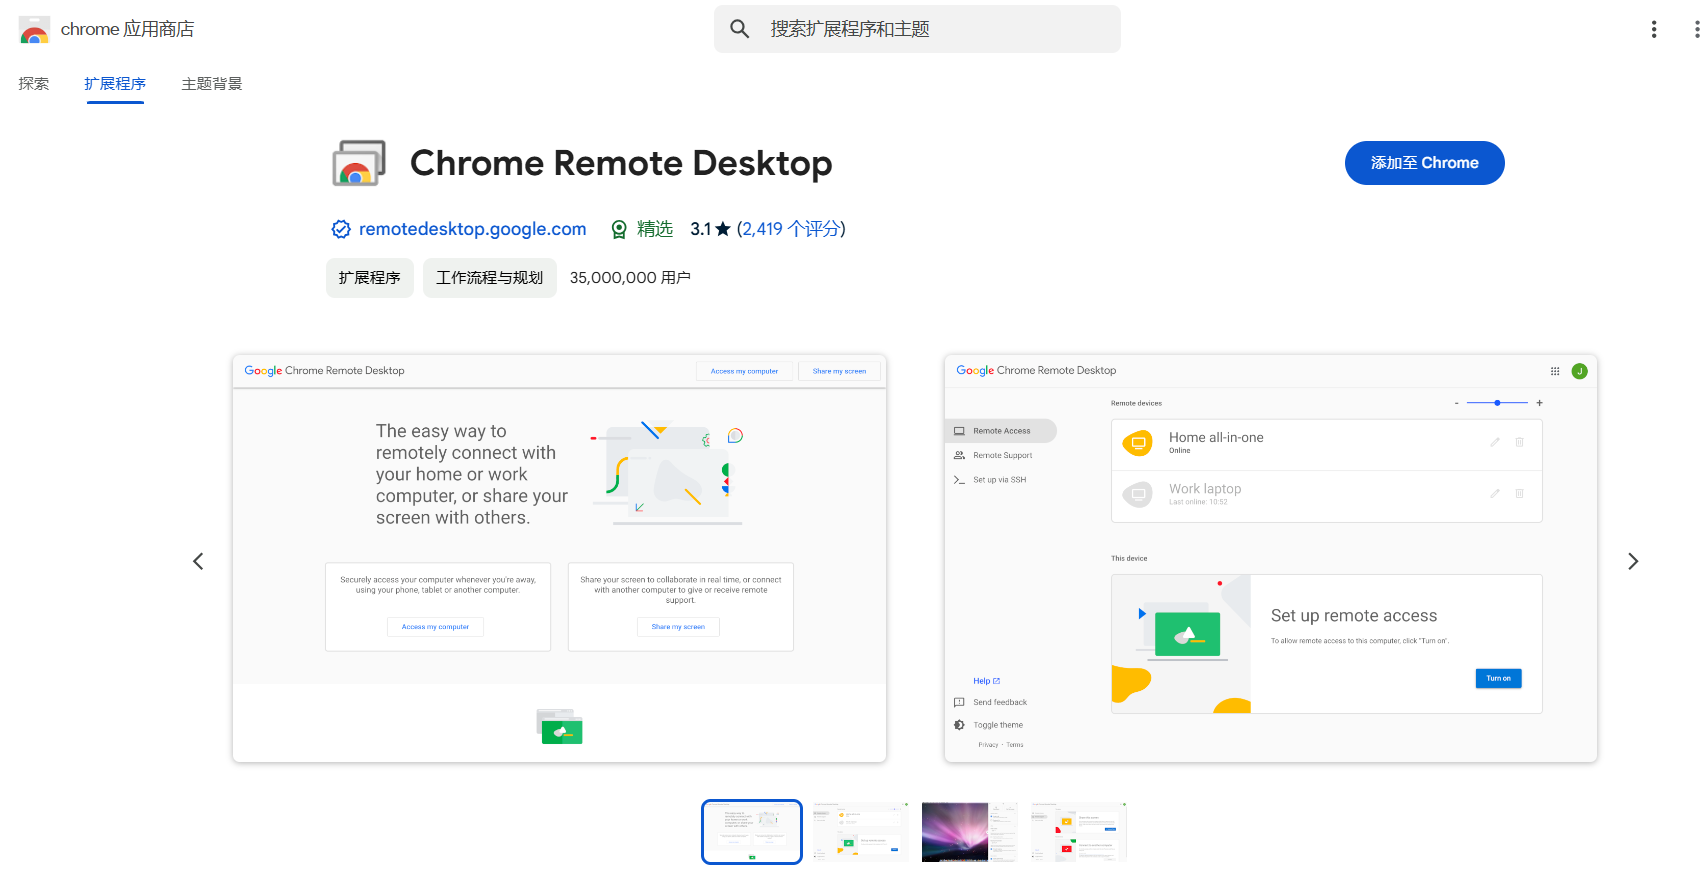
Task: Focus the 搜索扩展程序和主题 search field
Action: click(917, 29)
